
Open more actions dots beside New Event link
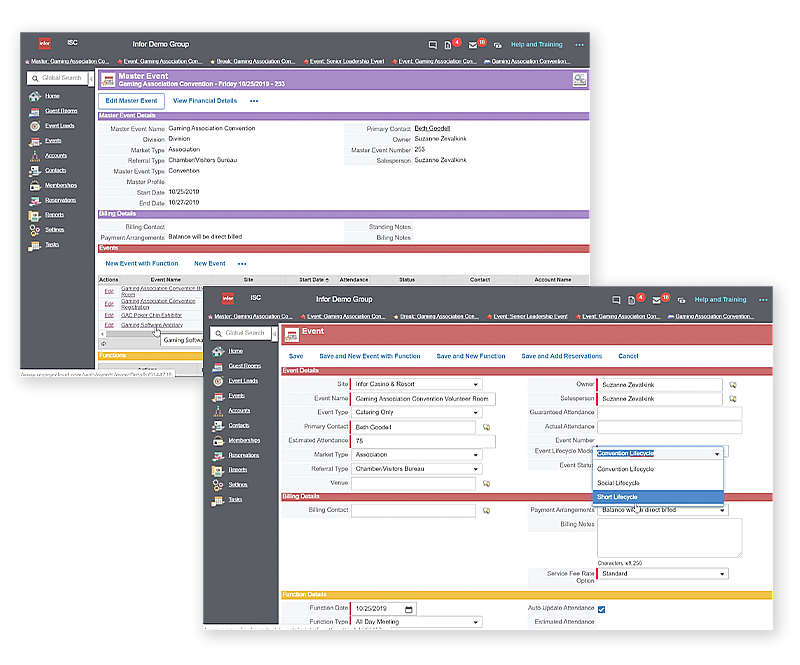tap(242, 264)
